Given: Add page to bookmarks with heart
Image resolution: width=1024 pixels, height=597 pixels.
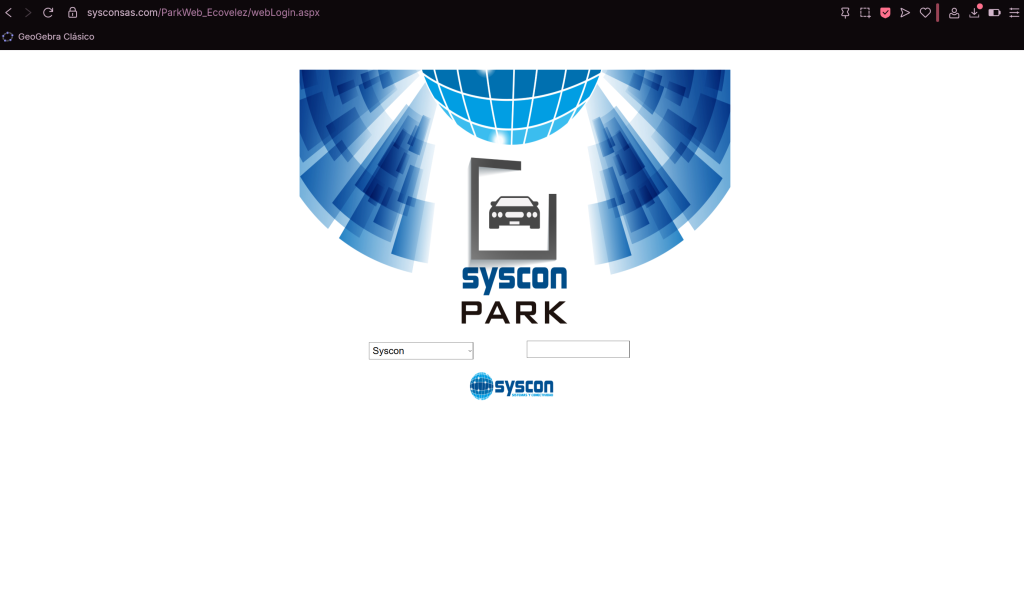Looking at the screenshot, I should [925, 12].
